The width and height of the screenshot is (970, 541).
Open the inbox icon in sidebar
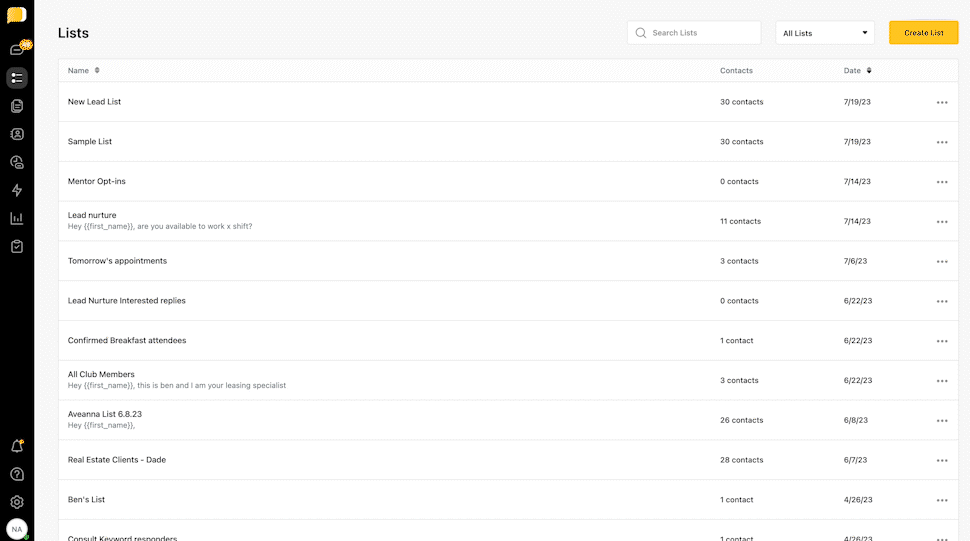click(17, 49)
